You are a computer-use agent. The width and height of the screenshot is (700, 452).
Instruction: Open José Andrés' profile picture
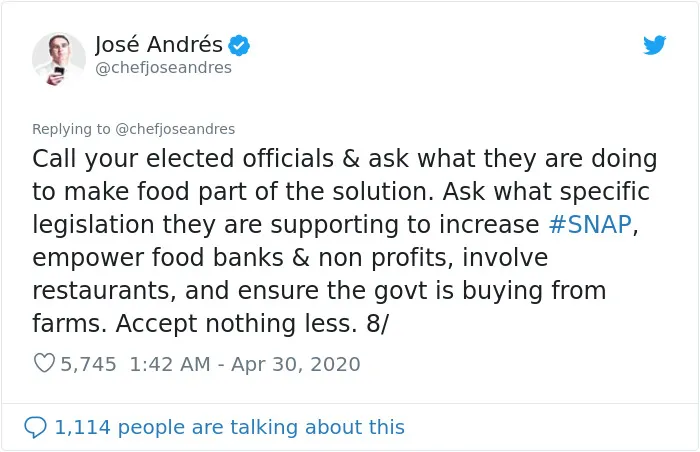(x=59, y=59)
